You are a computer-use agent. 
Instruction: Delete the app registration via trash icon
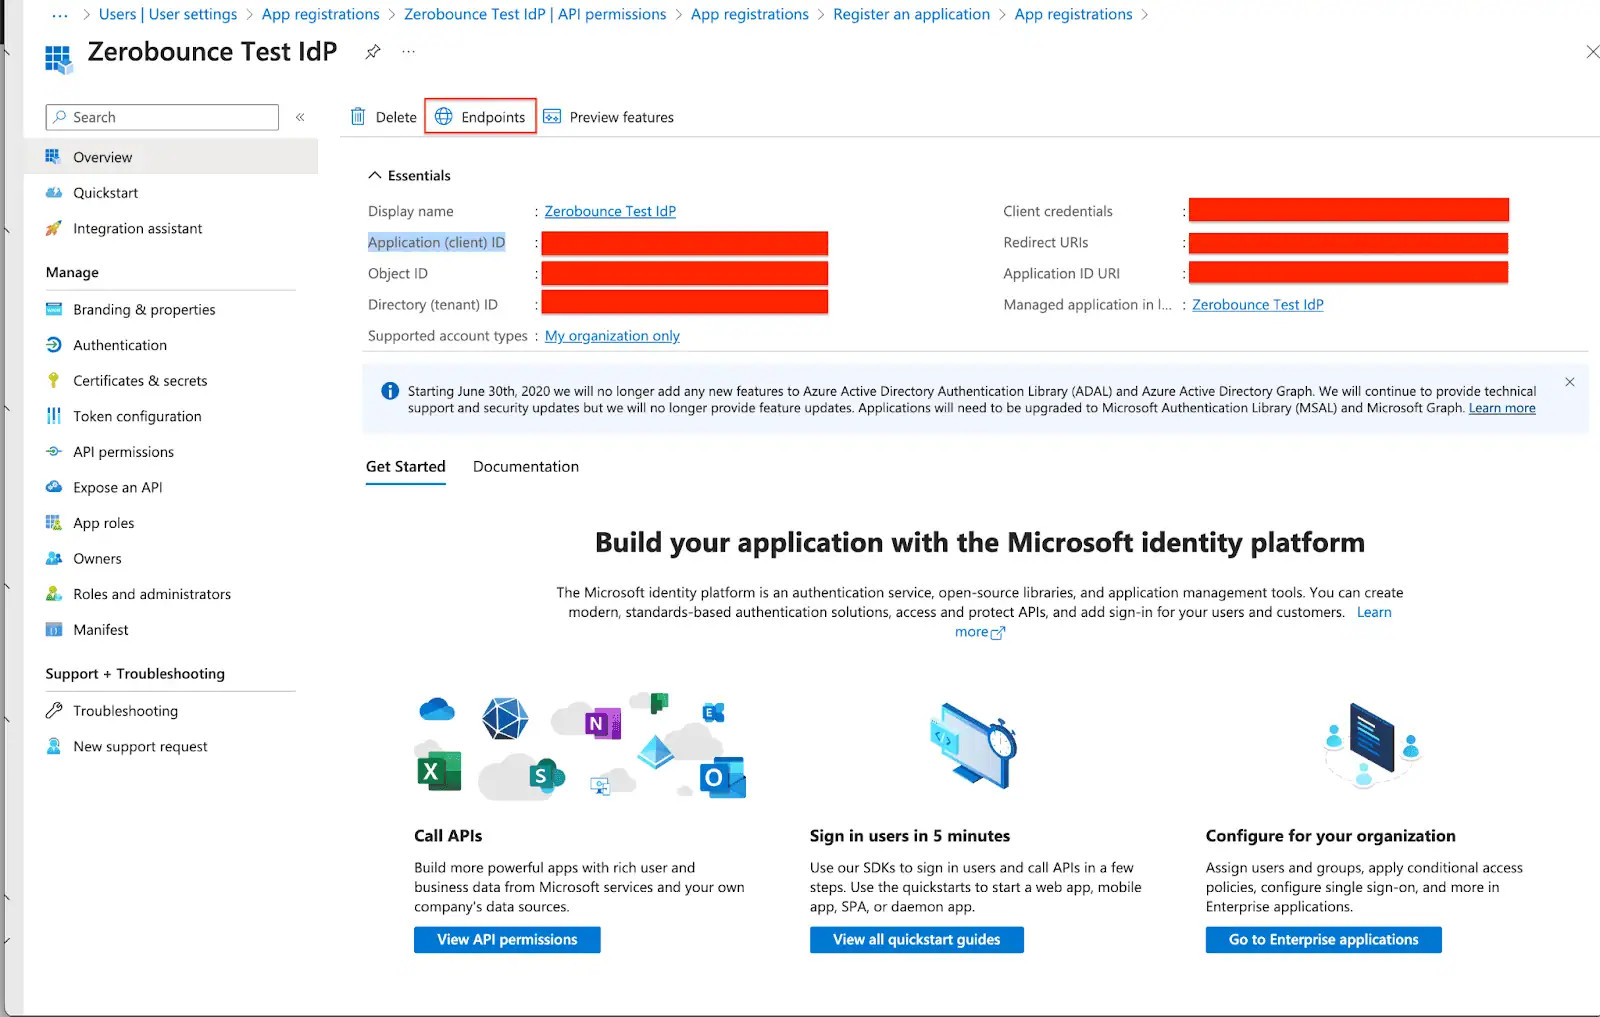coord(381,116)
